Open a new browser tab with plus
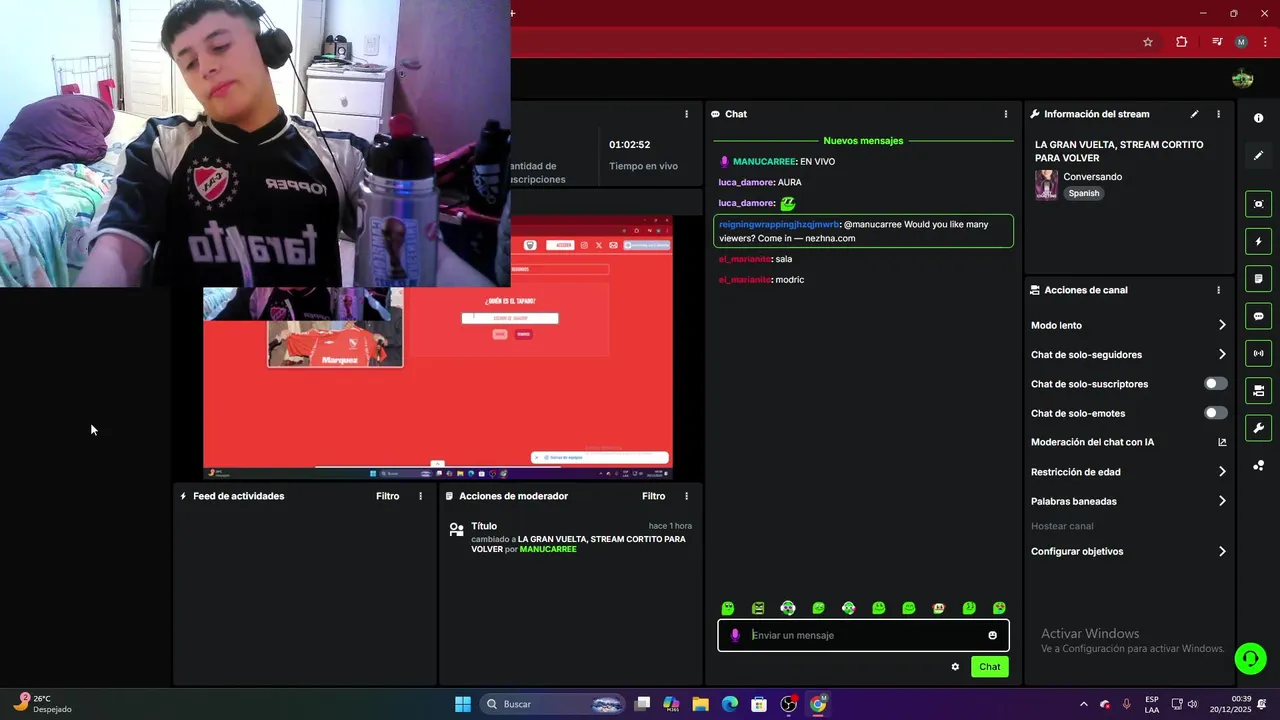The height and width of the screenshot is (720, 1280). point(513,13)
